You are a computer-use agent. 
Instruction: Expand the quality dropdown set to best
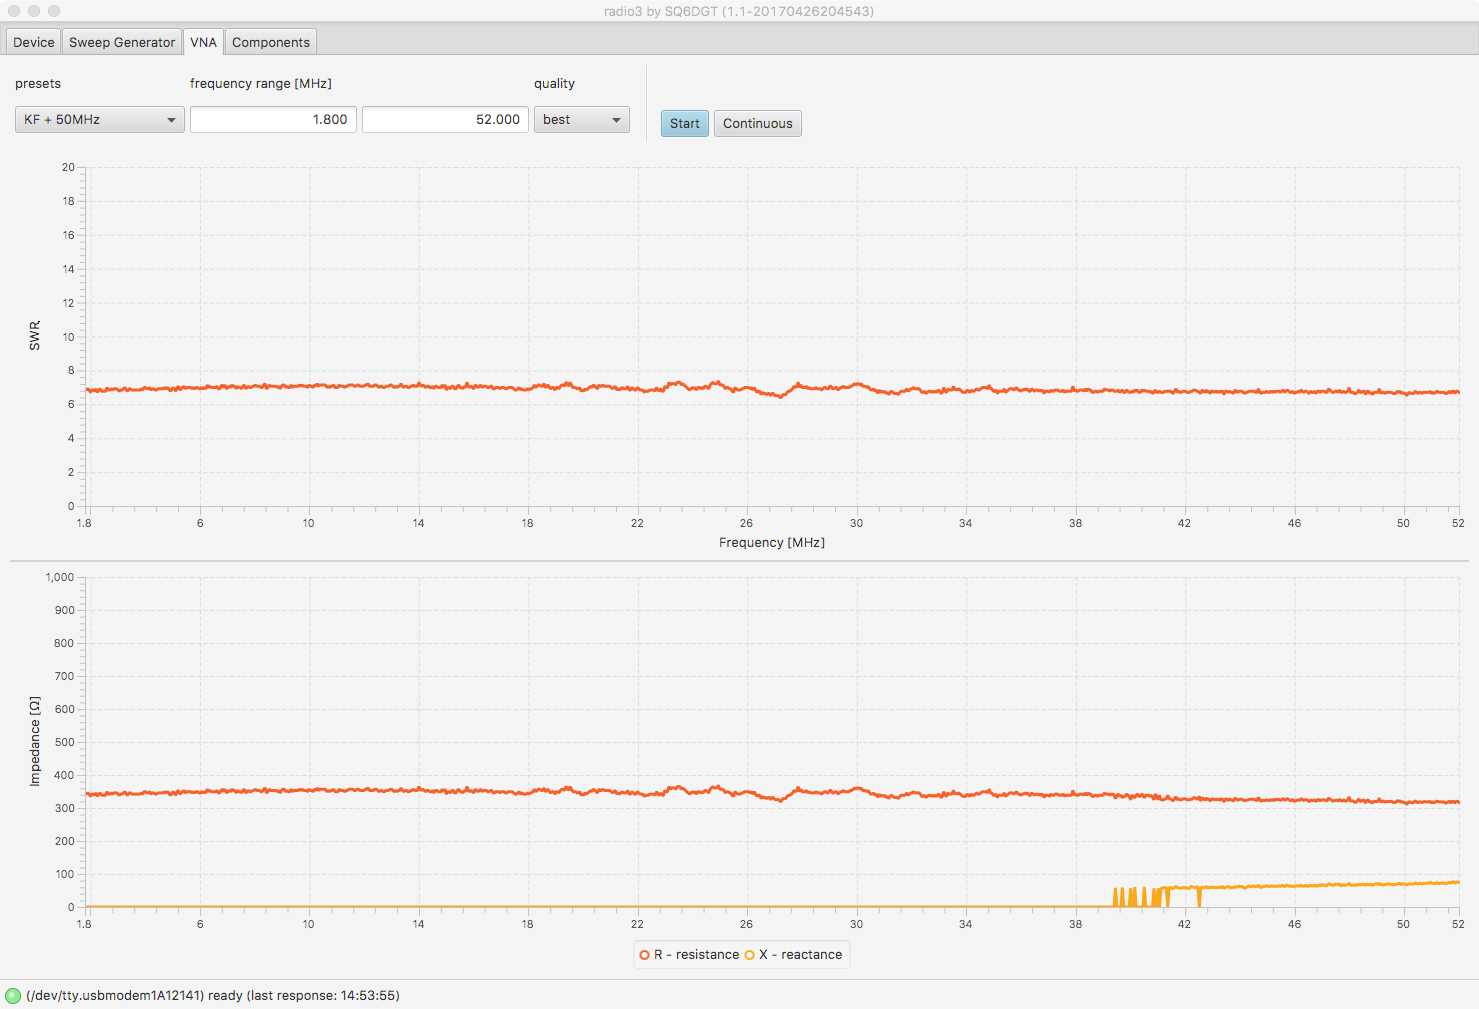[581, 120]
